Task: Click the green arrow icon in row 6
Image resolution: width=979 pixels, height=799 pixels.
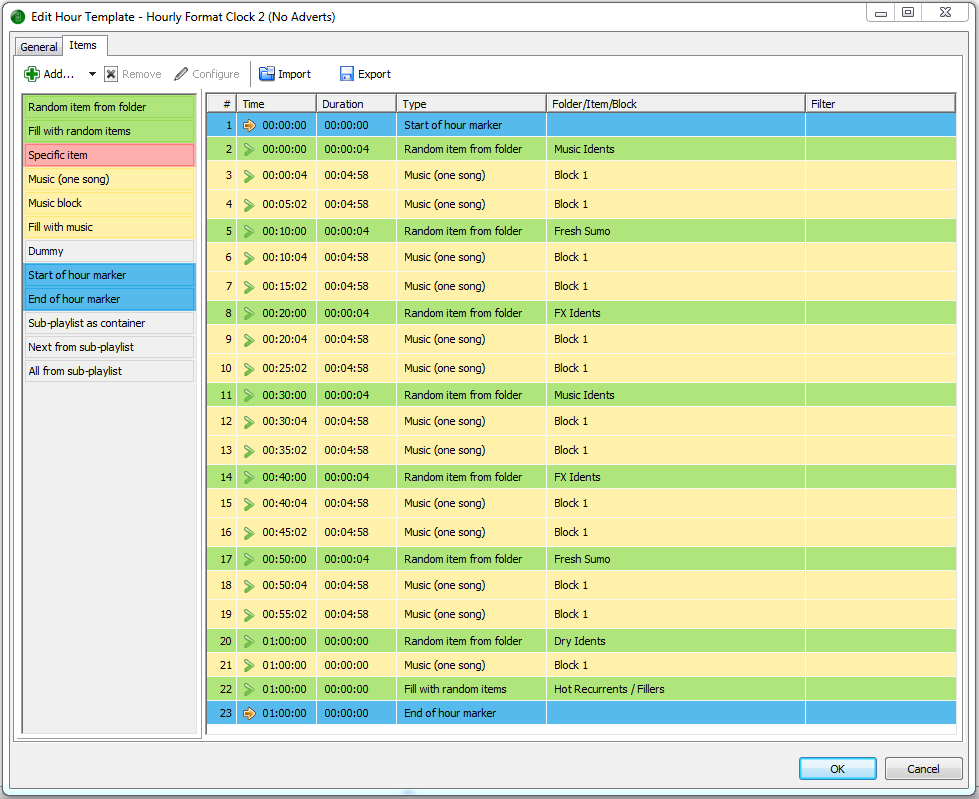Action: pos(249,258)
